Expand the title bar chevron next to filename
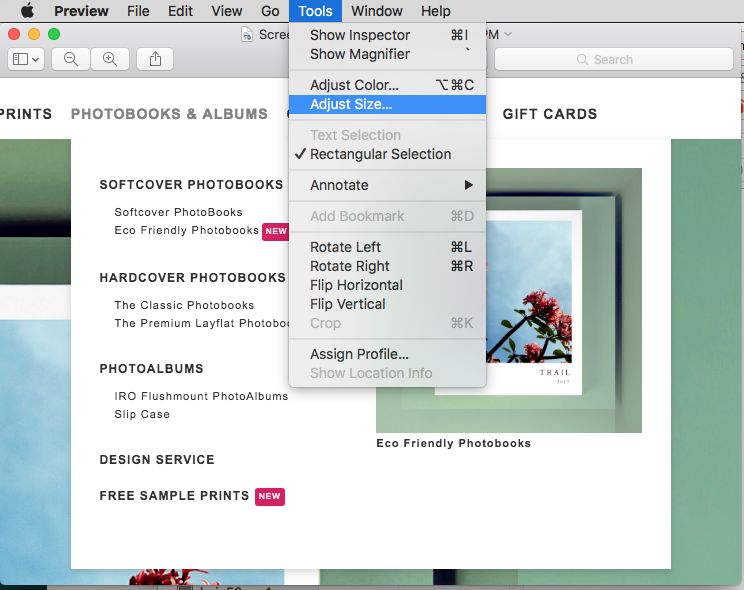Viewport: 744px width, 590px height. (508, 34)
